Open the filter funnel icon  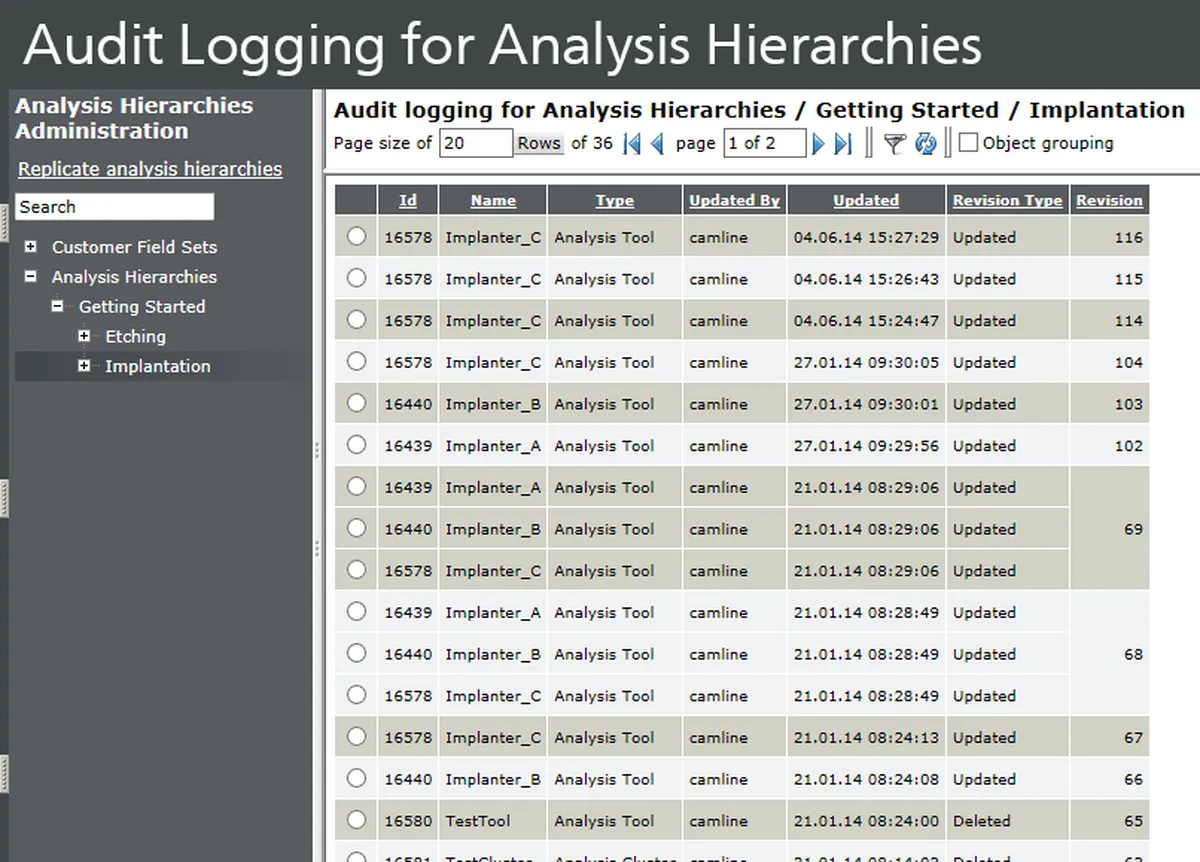[x=894, y=144]
